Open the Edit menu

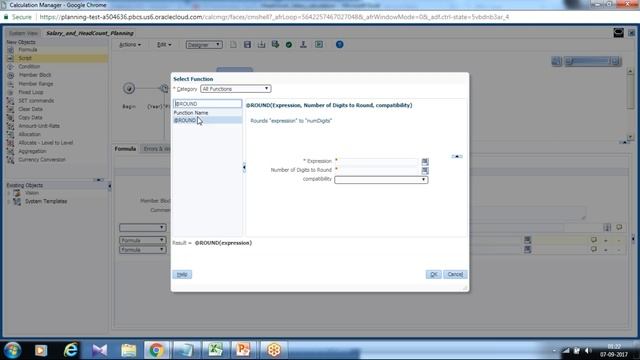(164, 44)
